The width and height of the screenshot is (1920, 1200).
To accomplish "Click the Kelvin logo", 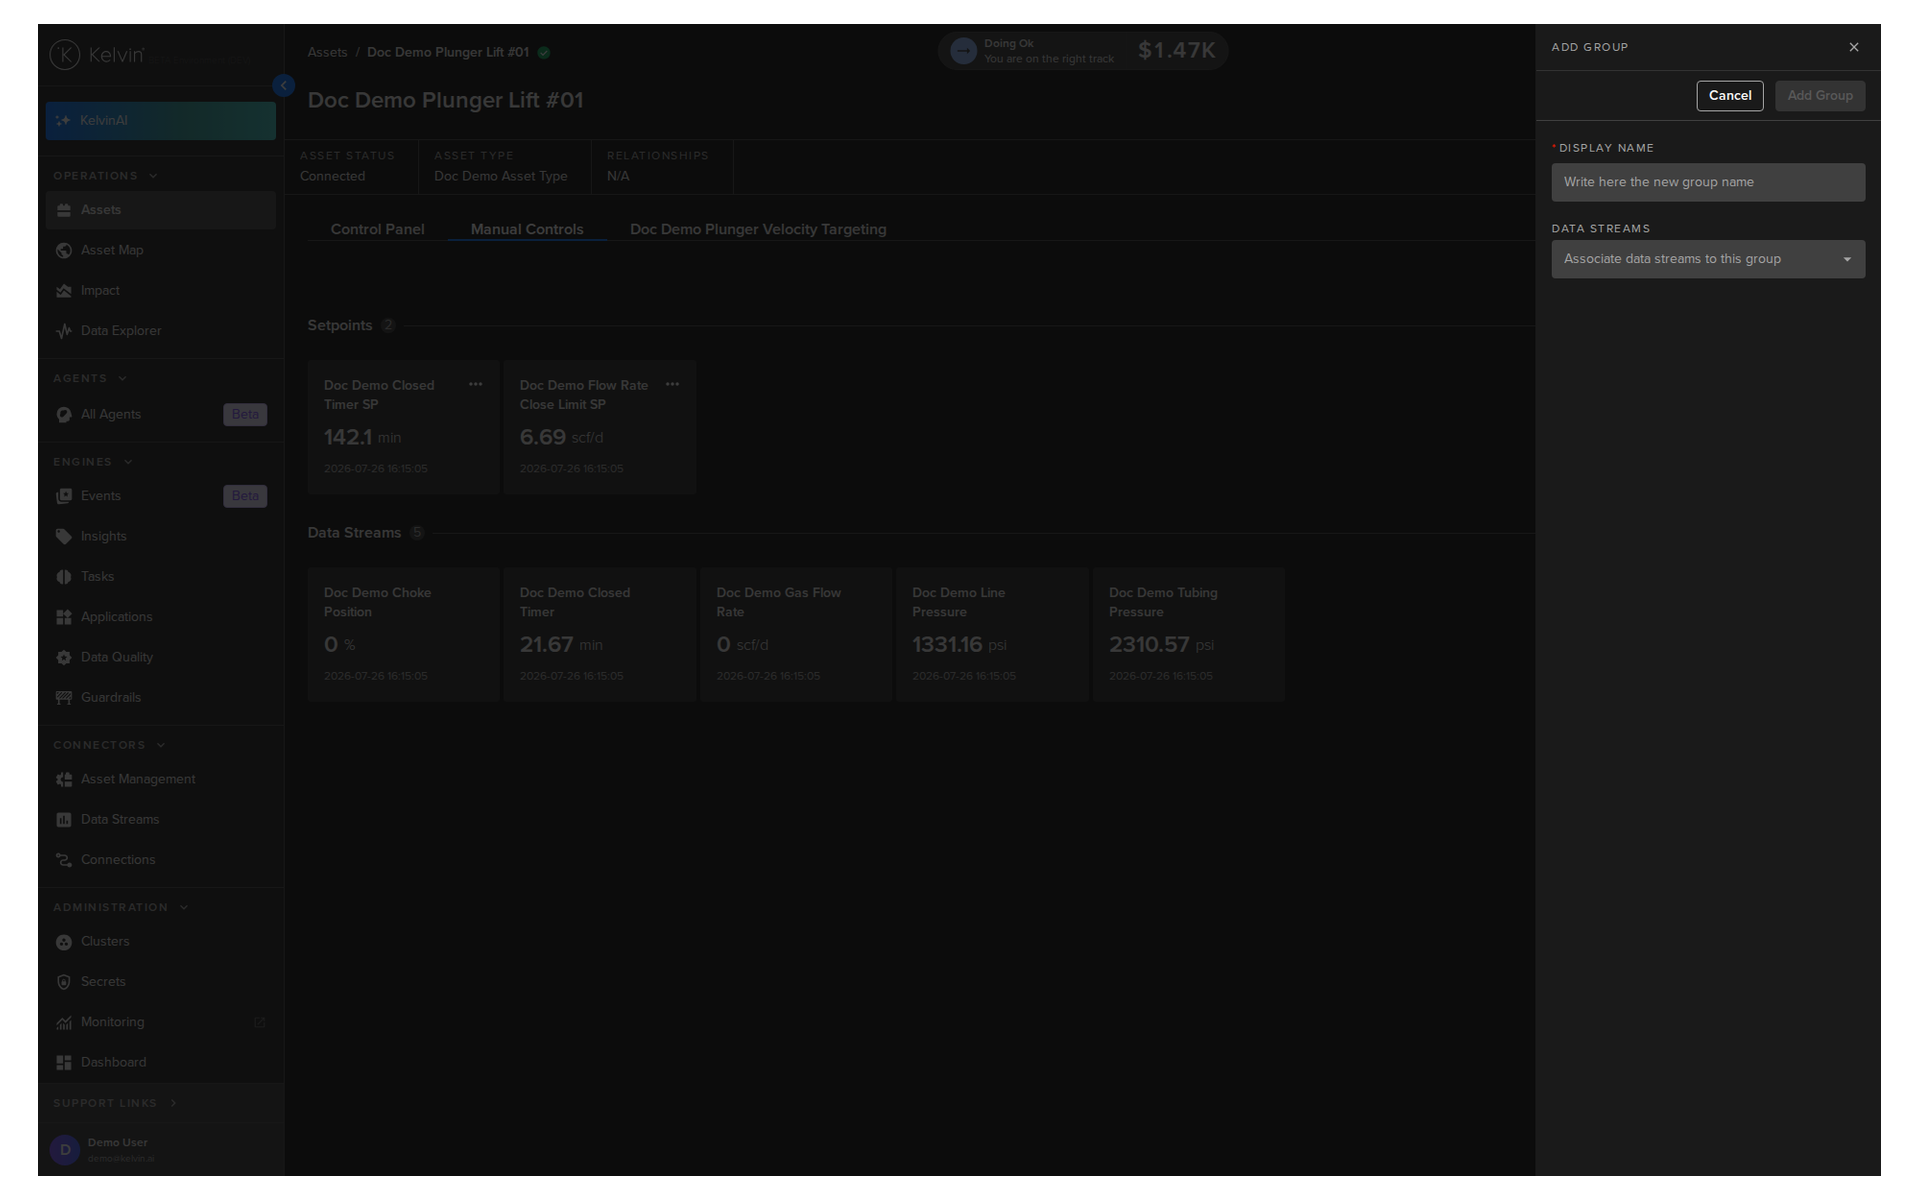I will [97, 55].
